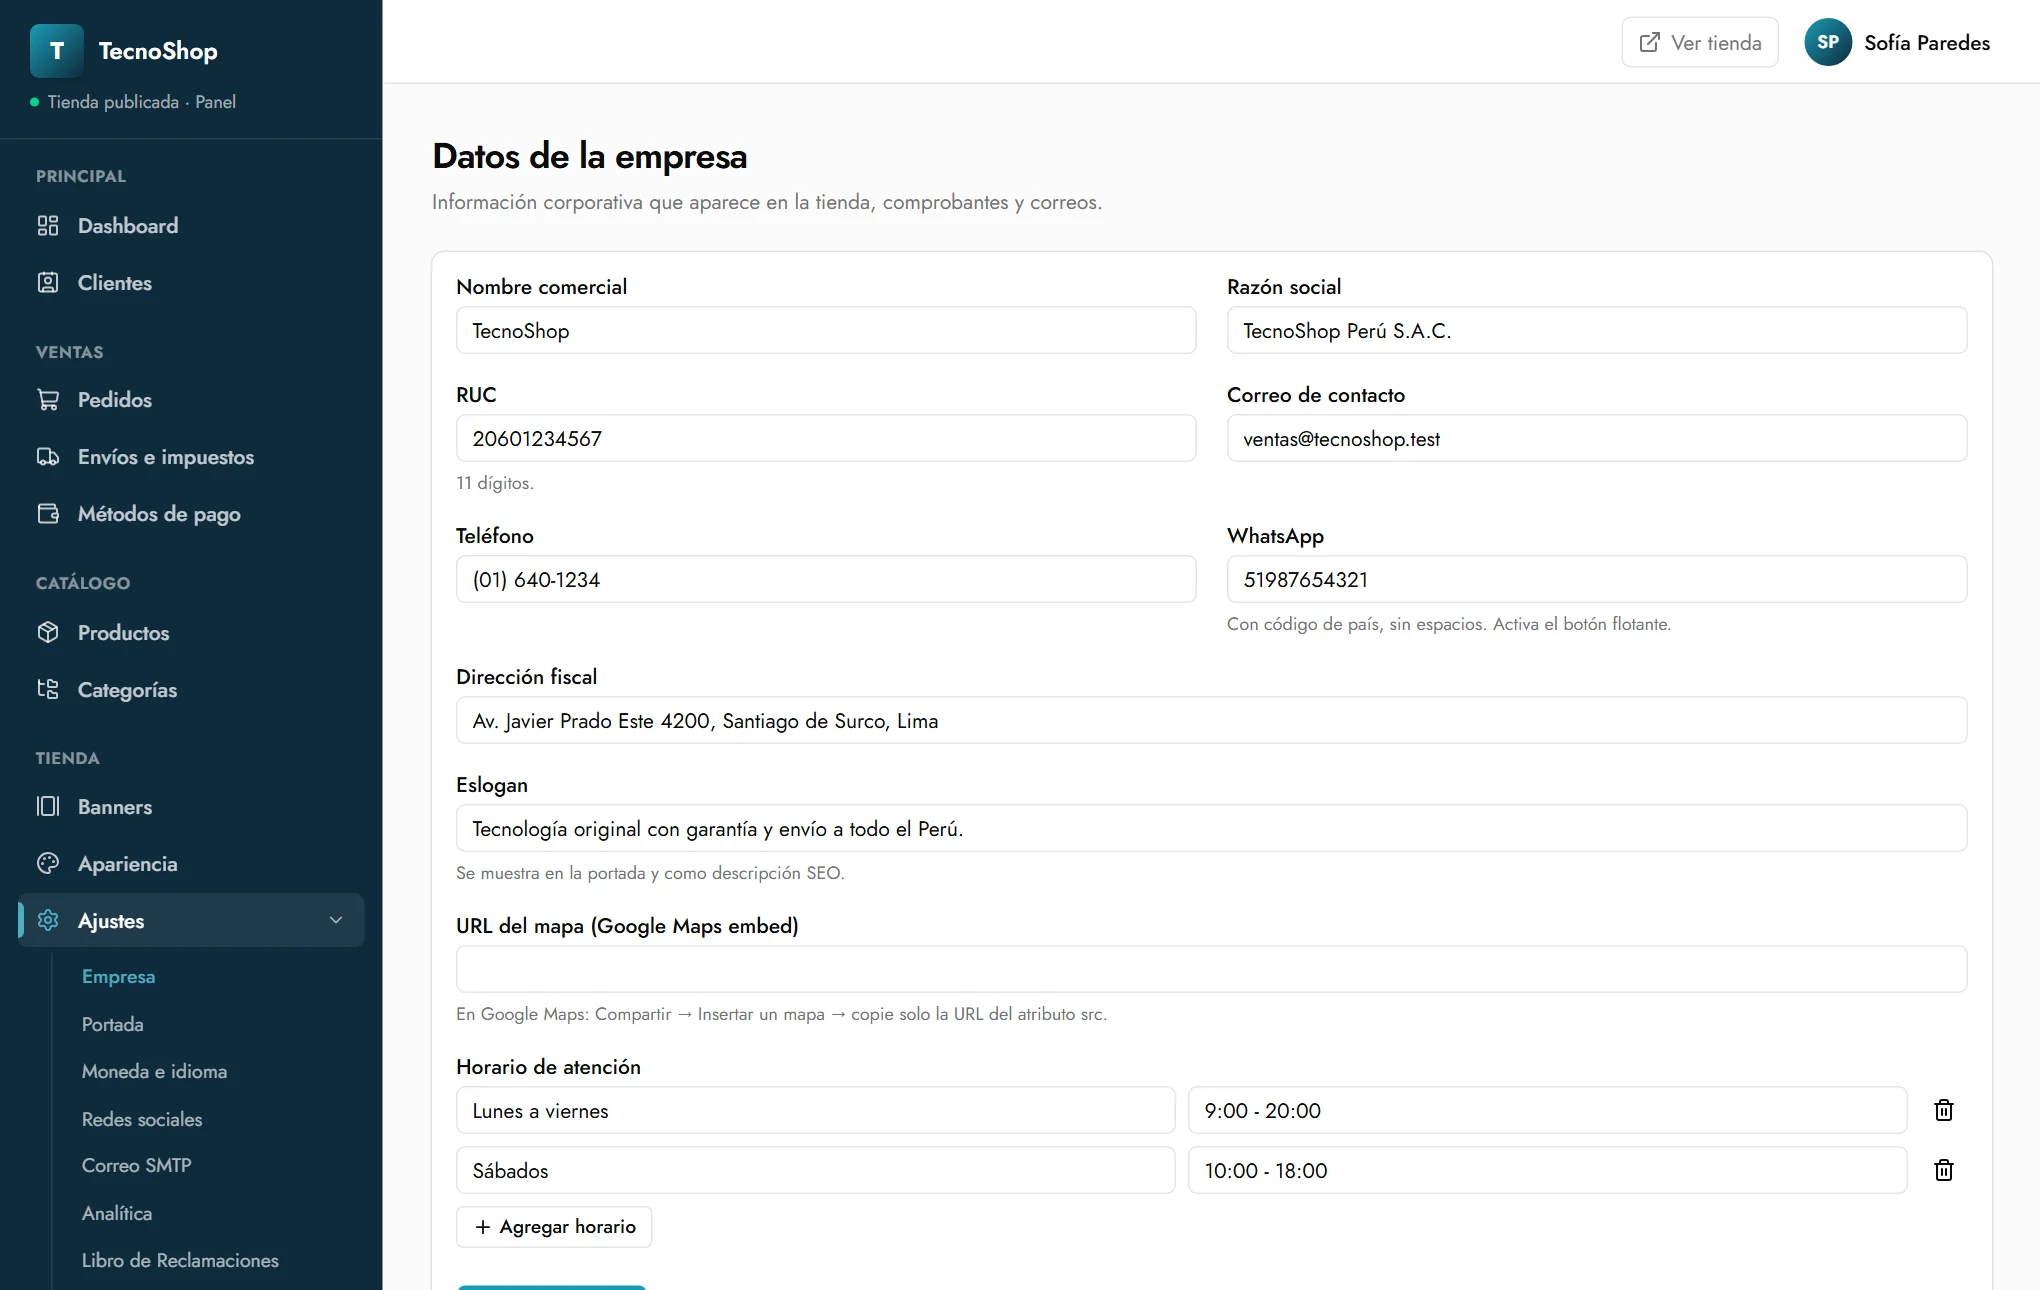
Task: Click the Productos box icon
Action: [x=48, y=633]
